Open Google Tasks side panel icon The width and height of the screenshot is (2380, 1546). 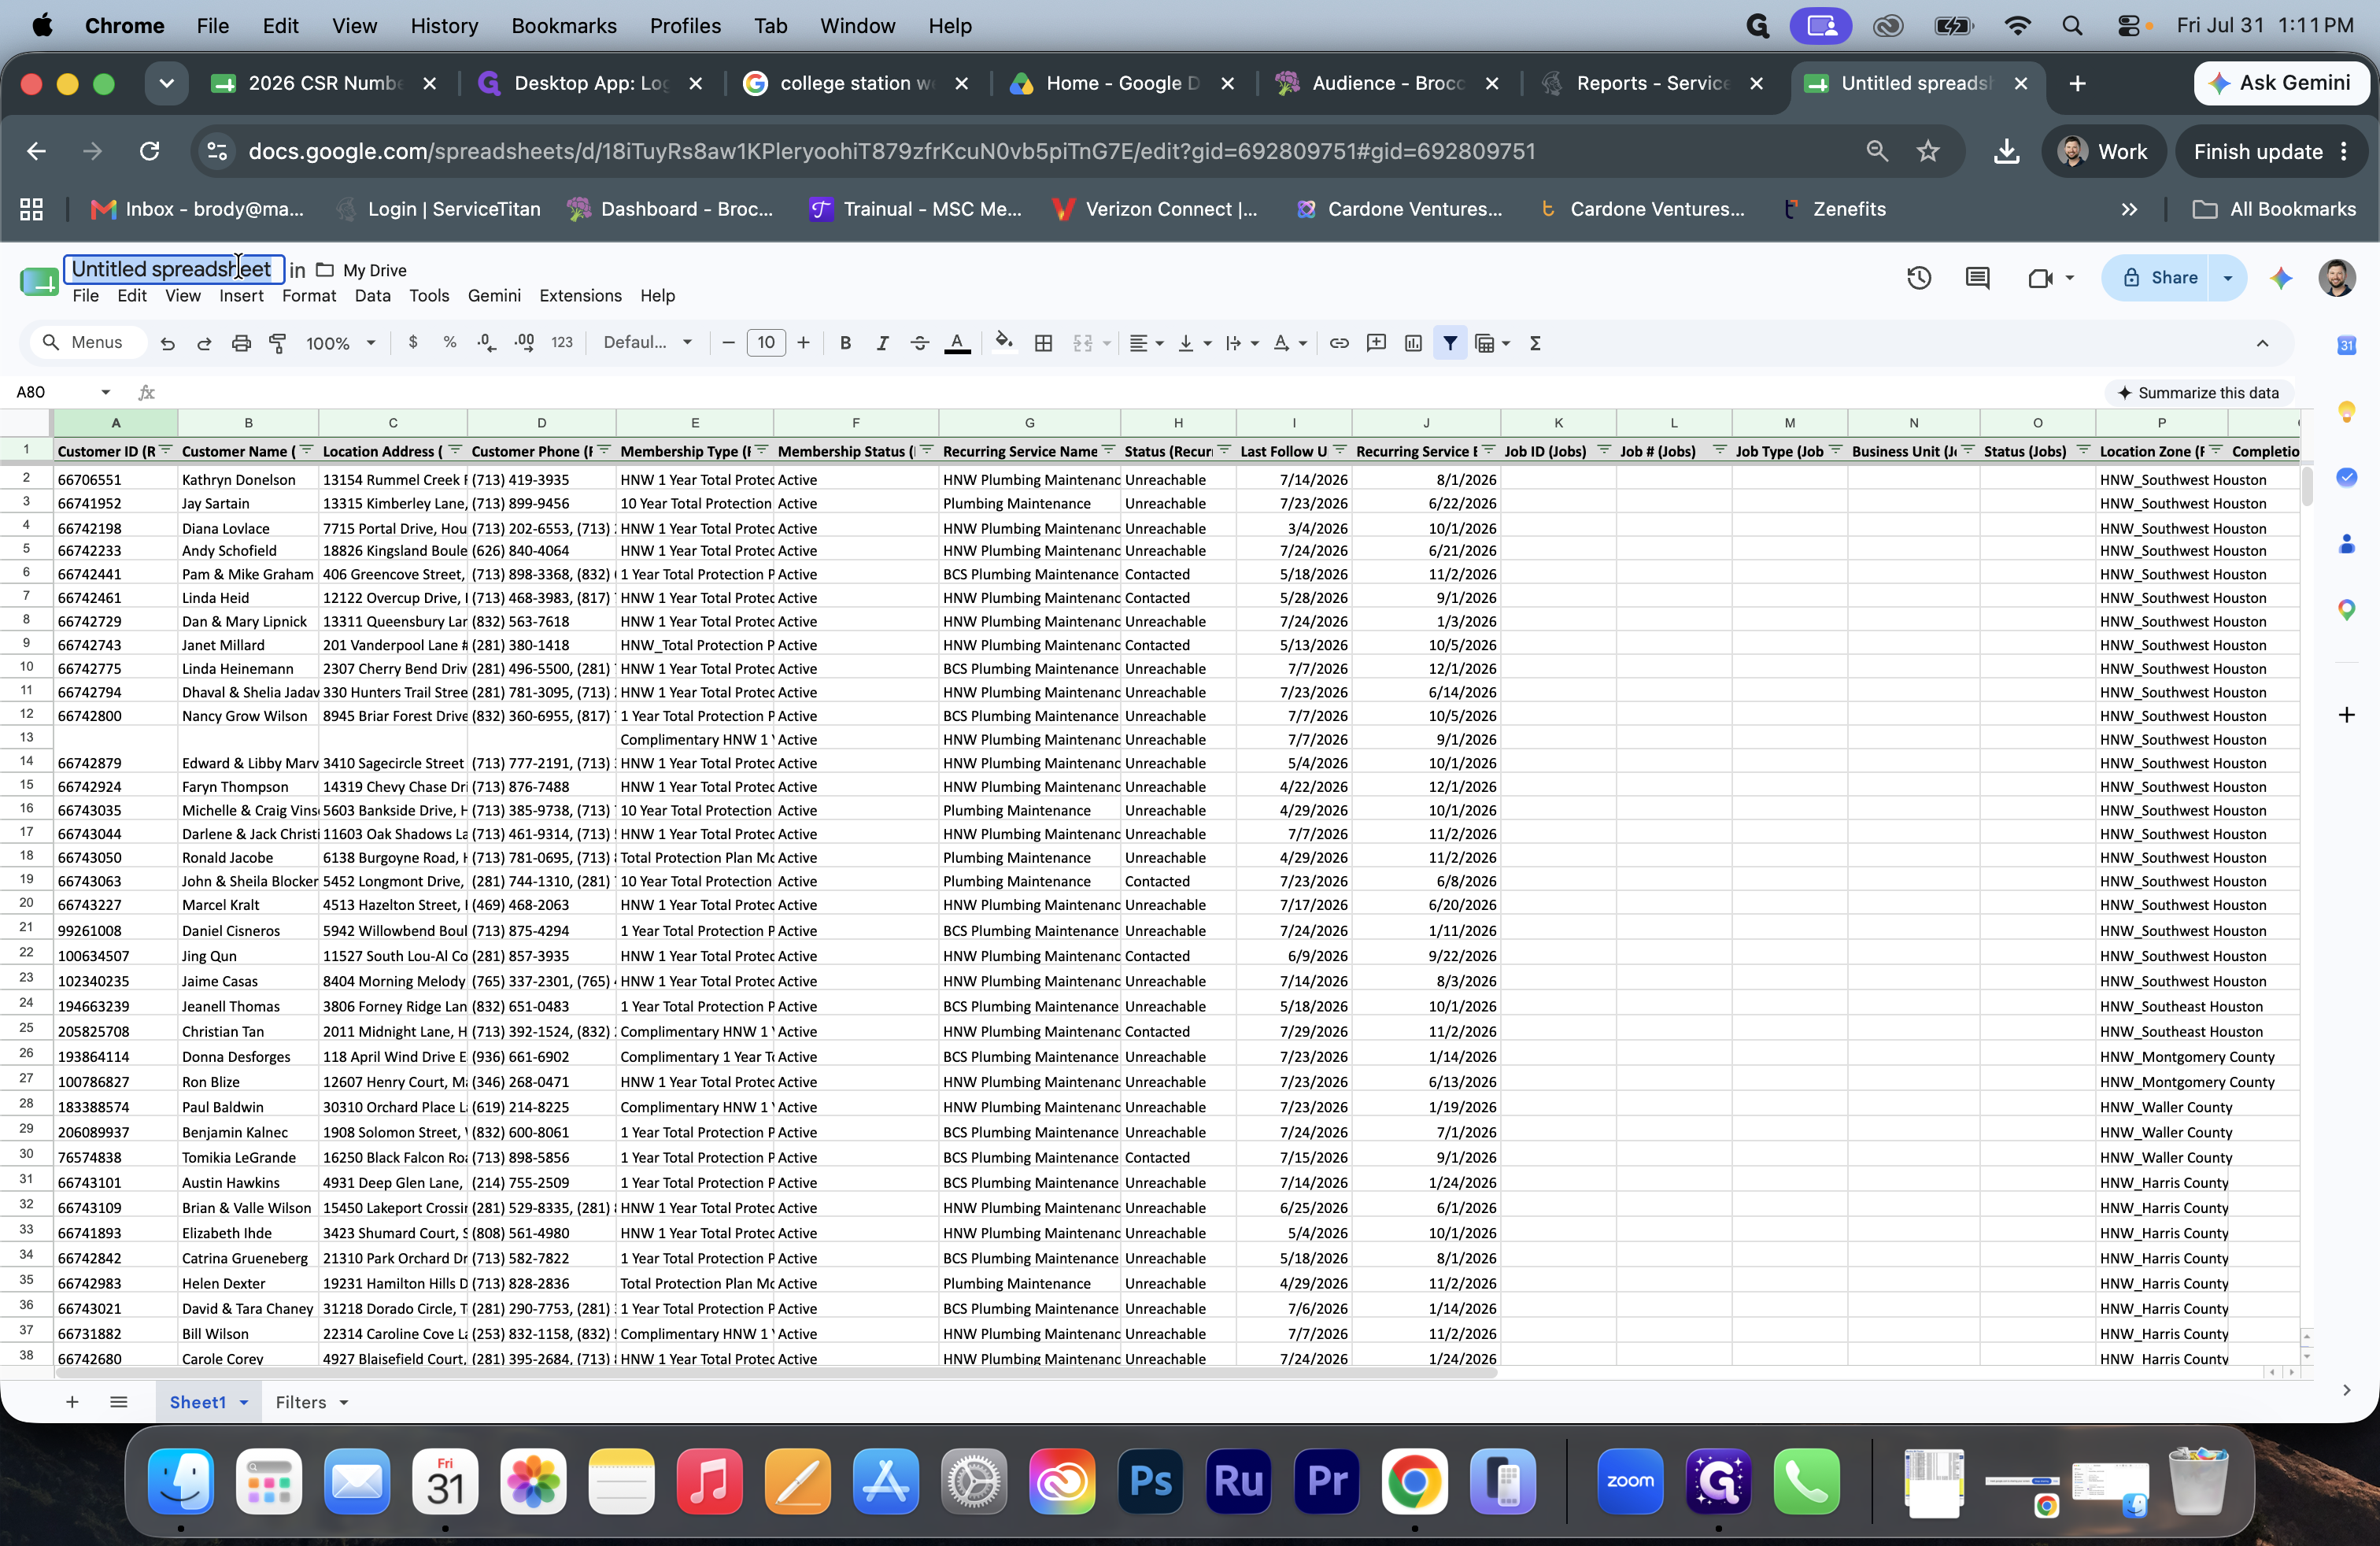click(2346, 477)
